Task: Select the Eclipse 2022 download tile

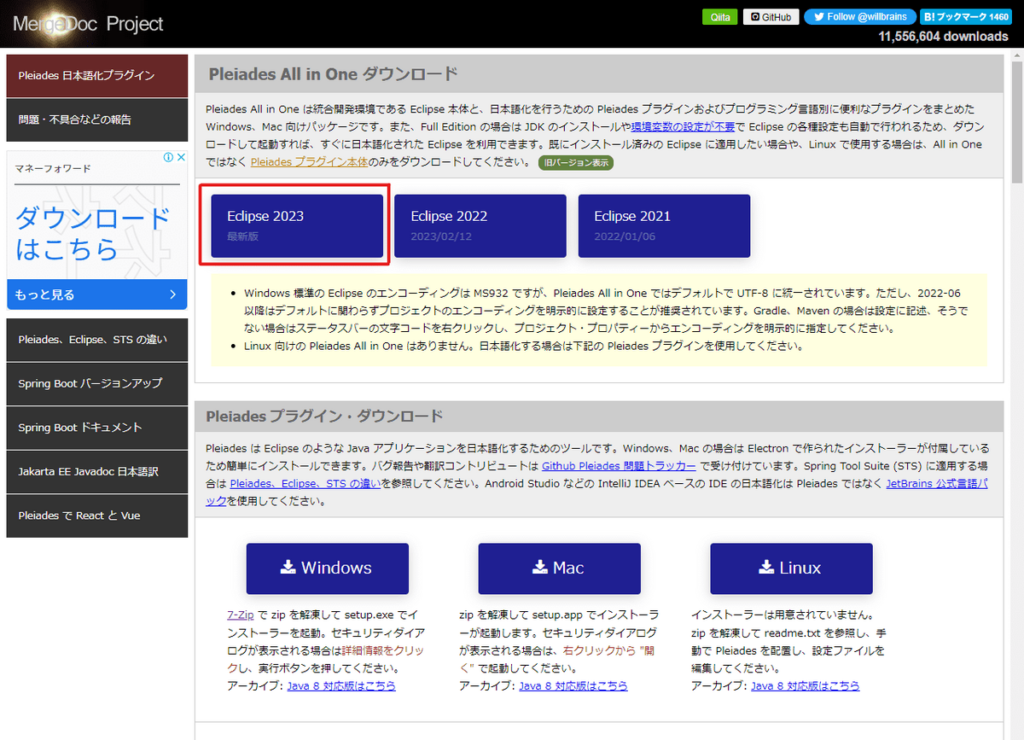Action: pyautogui.click(x=480, y=225)
